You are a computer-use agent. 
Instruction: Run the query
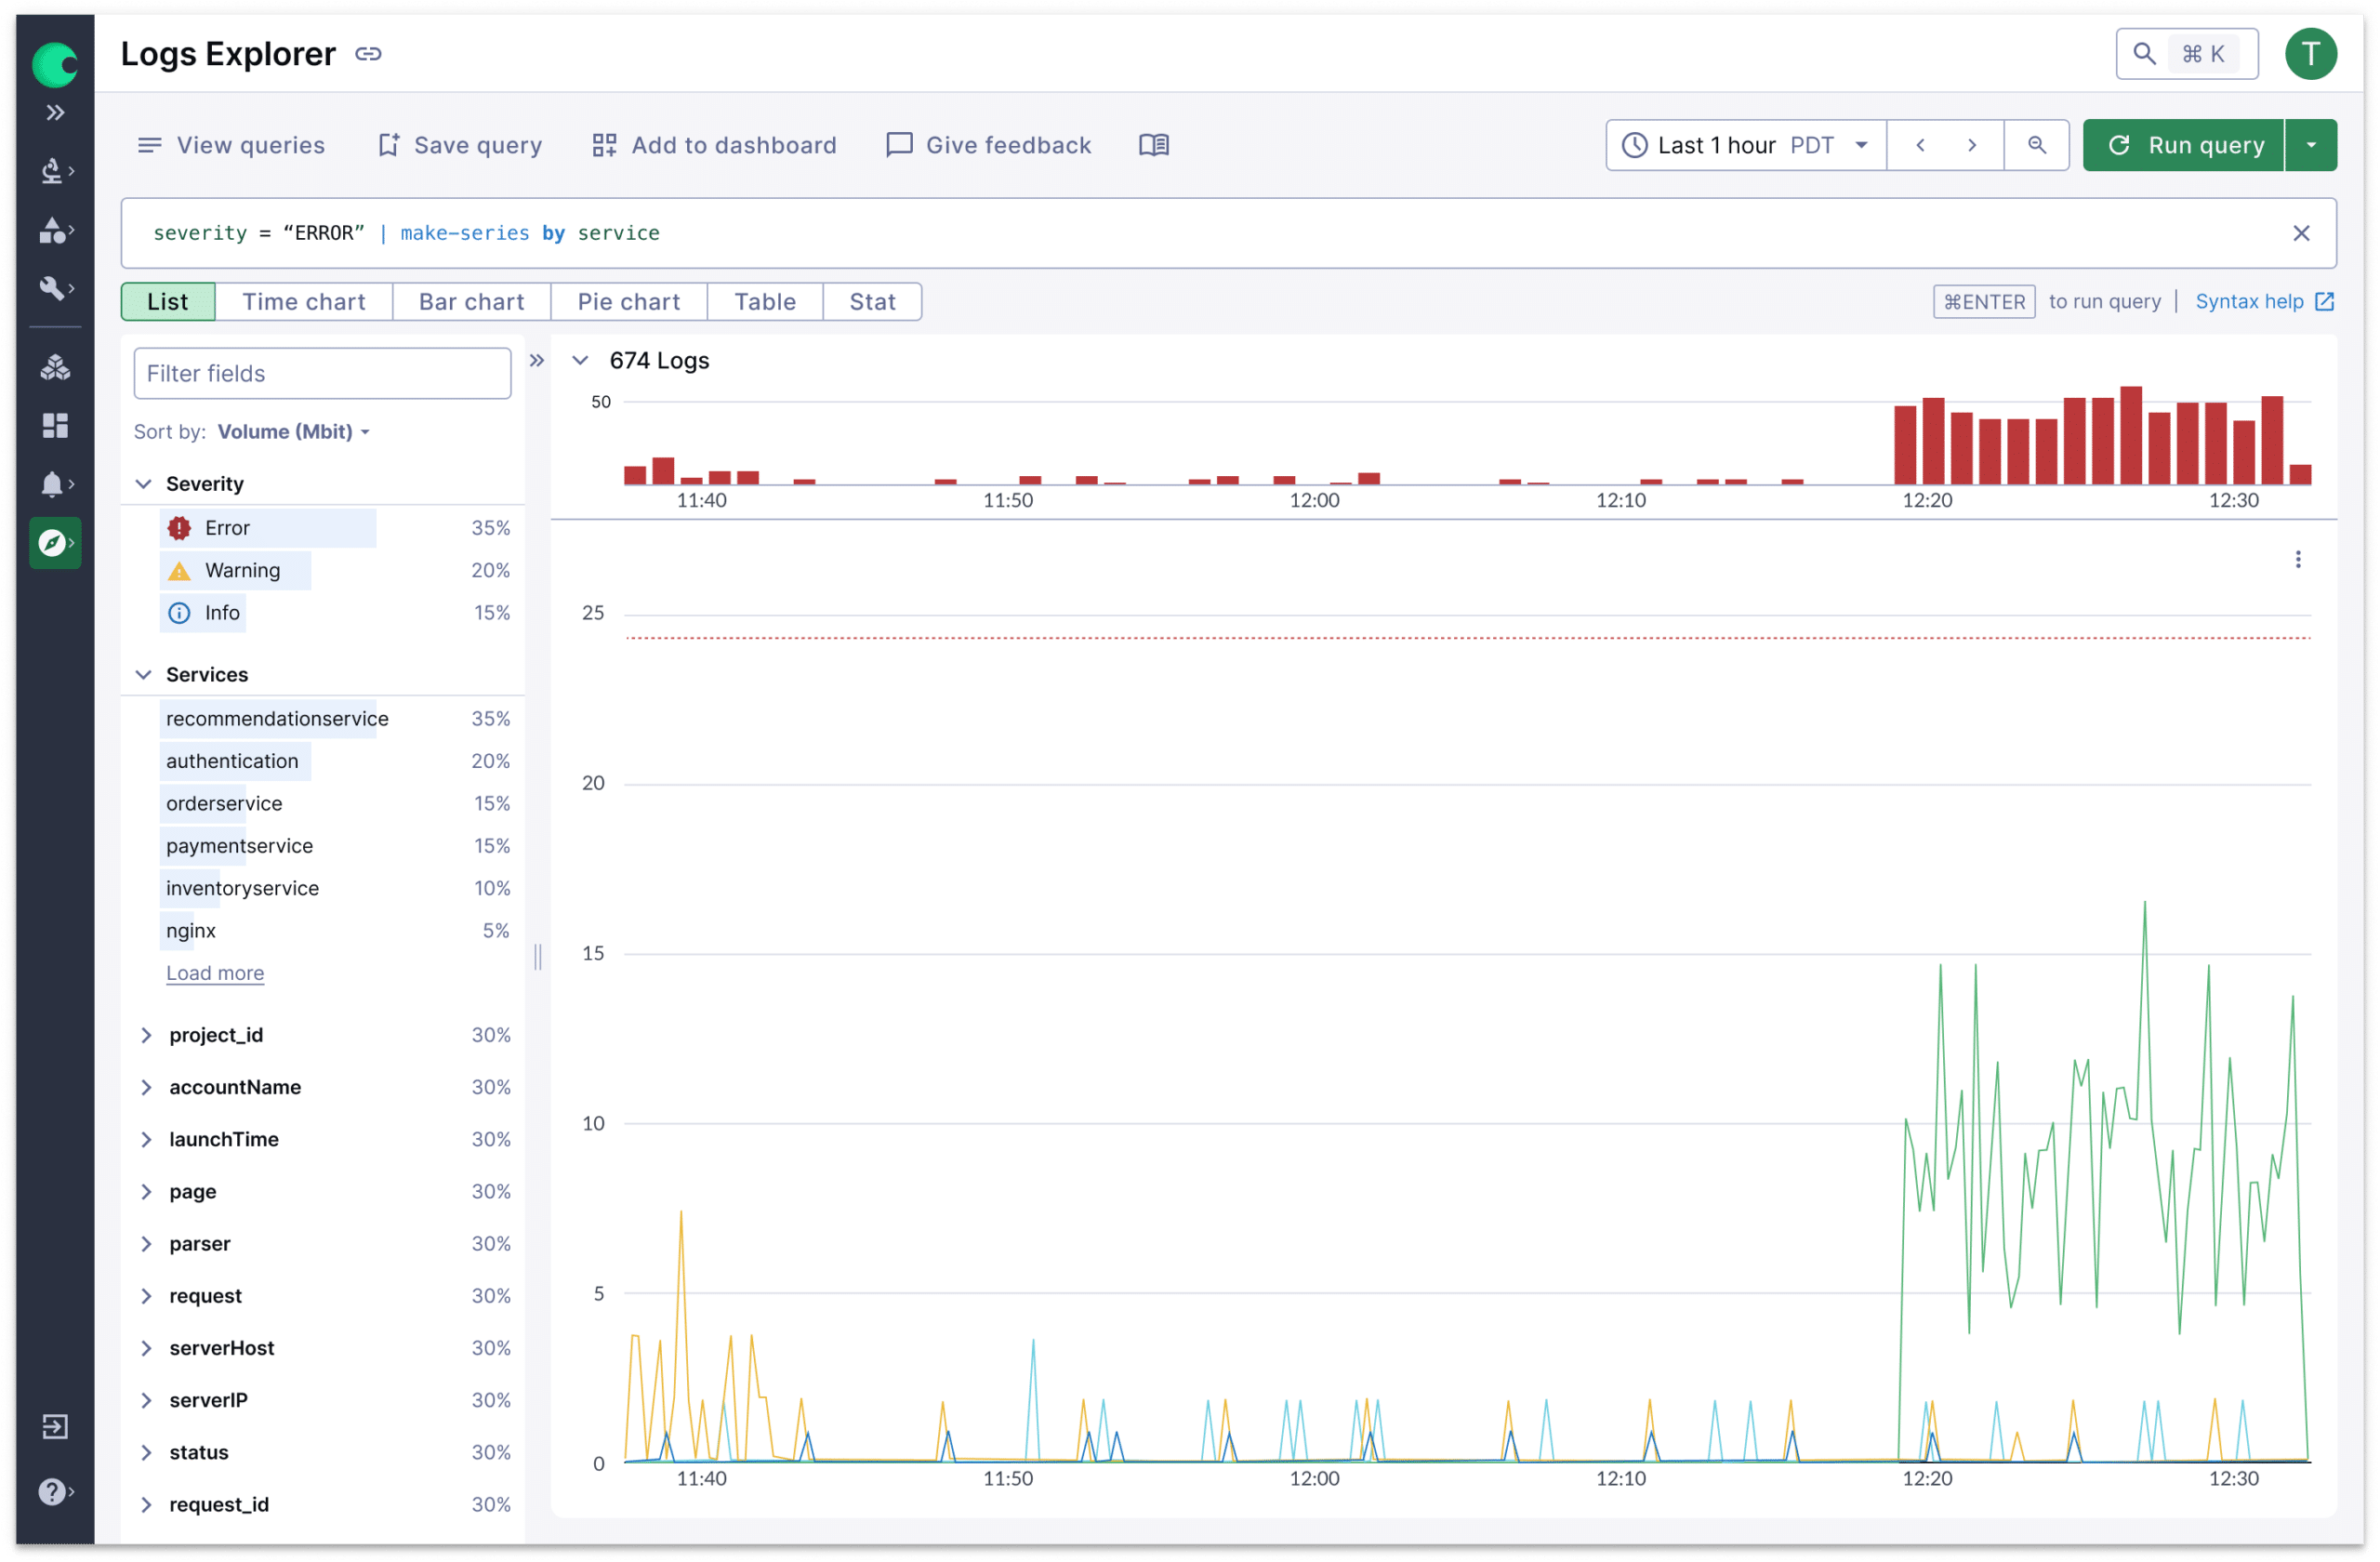tap(2184, 145)
